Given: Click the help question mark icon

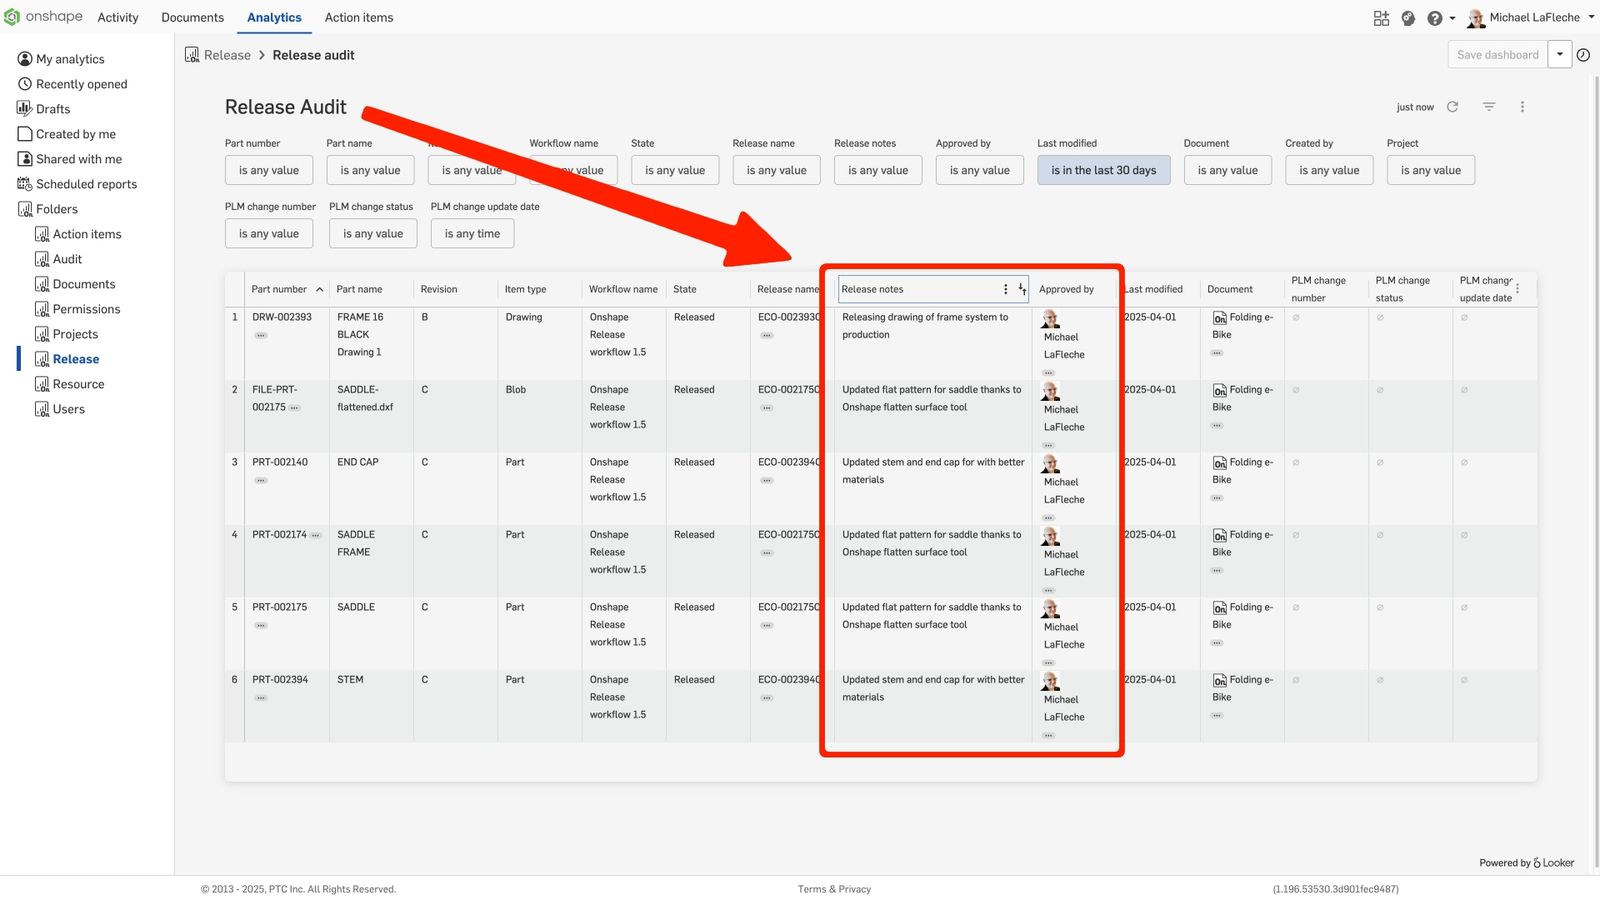Looking at the screenshot, I should [1435, 18].
